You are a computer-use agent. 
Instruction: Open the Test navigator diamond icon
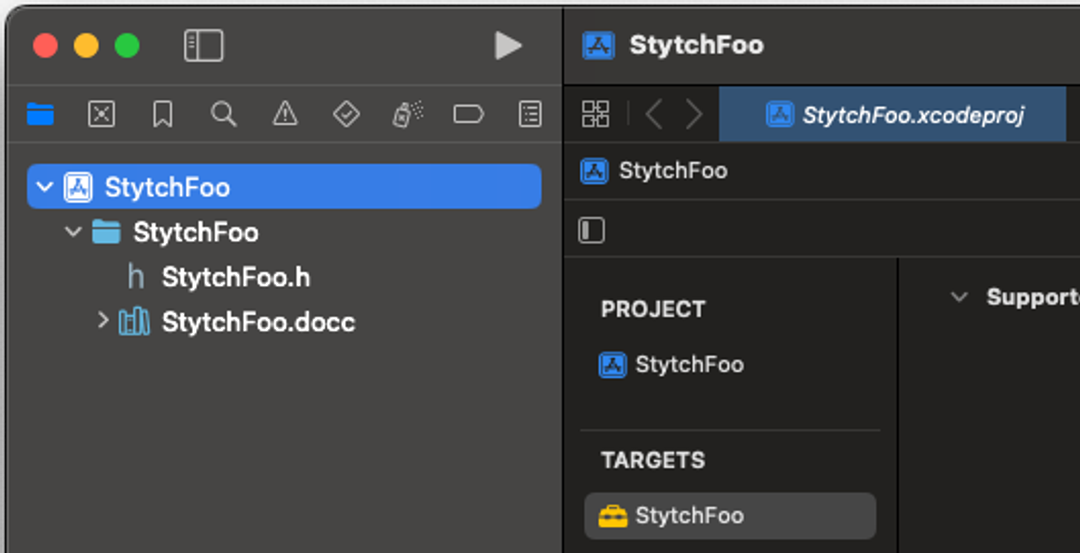click(x=346, y=114)
